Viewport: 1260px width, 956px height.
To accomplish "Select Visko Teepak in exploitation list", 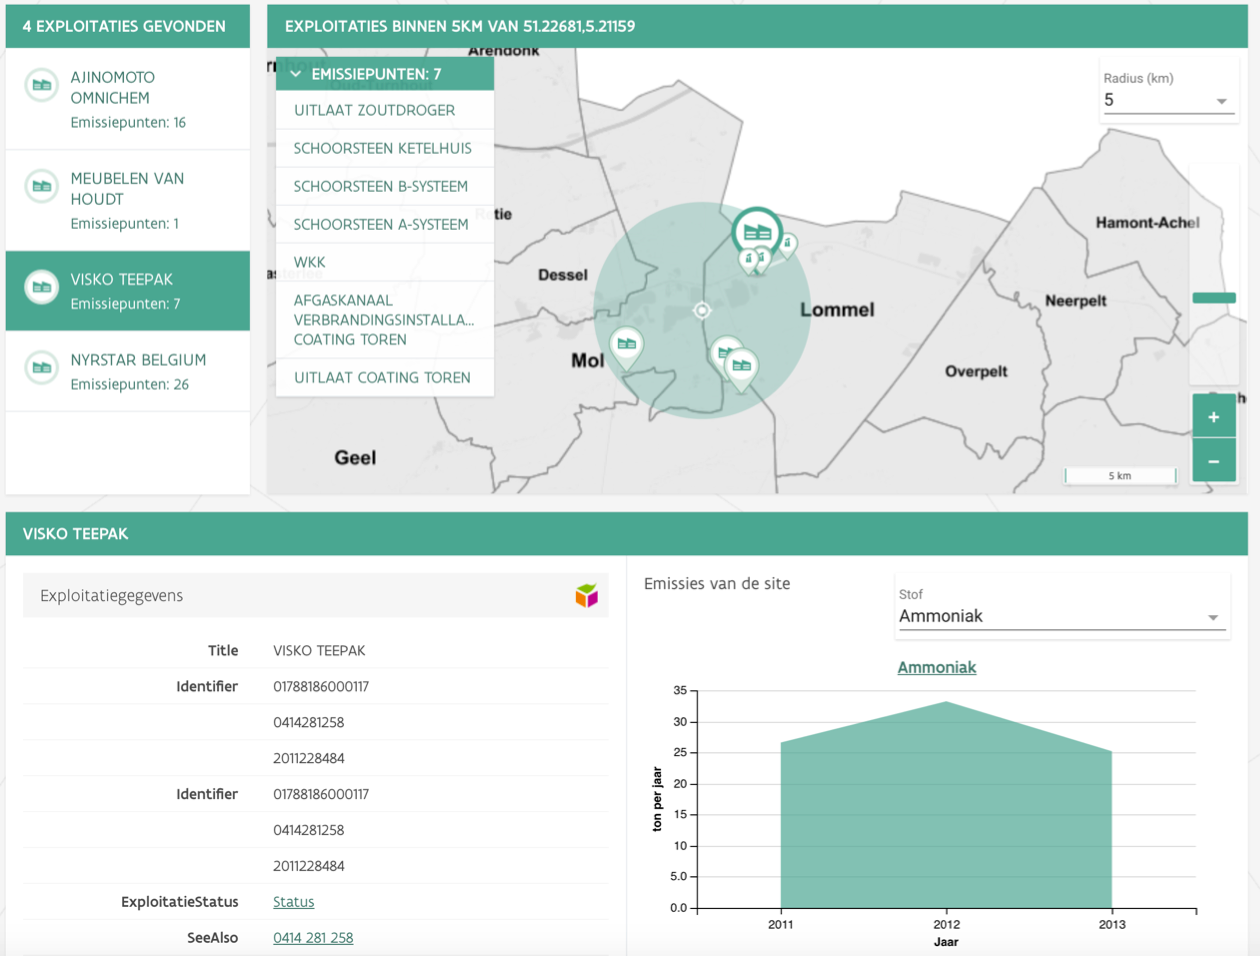I will click(127, 290).
